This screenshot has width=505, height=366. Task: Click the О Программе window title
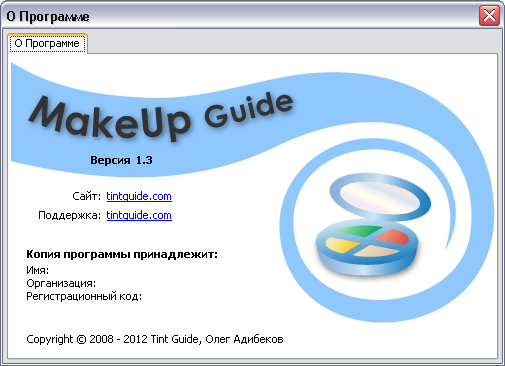pos(48,17)
